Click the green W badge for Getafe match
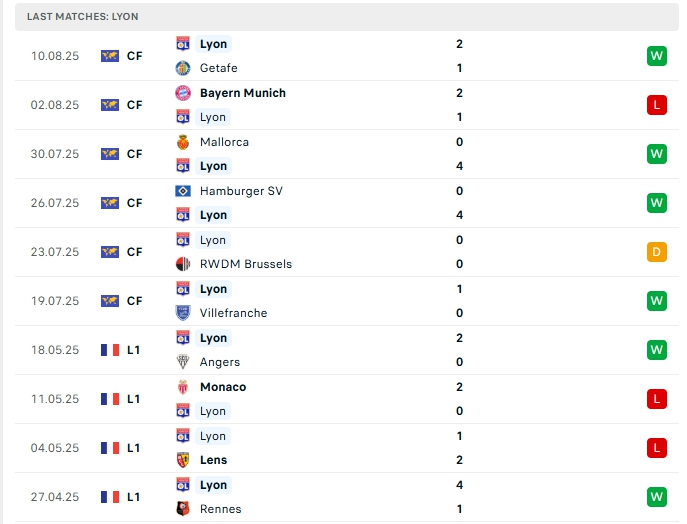The width and height of the screenshot is (687, 524). pos(656,56)
